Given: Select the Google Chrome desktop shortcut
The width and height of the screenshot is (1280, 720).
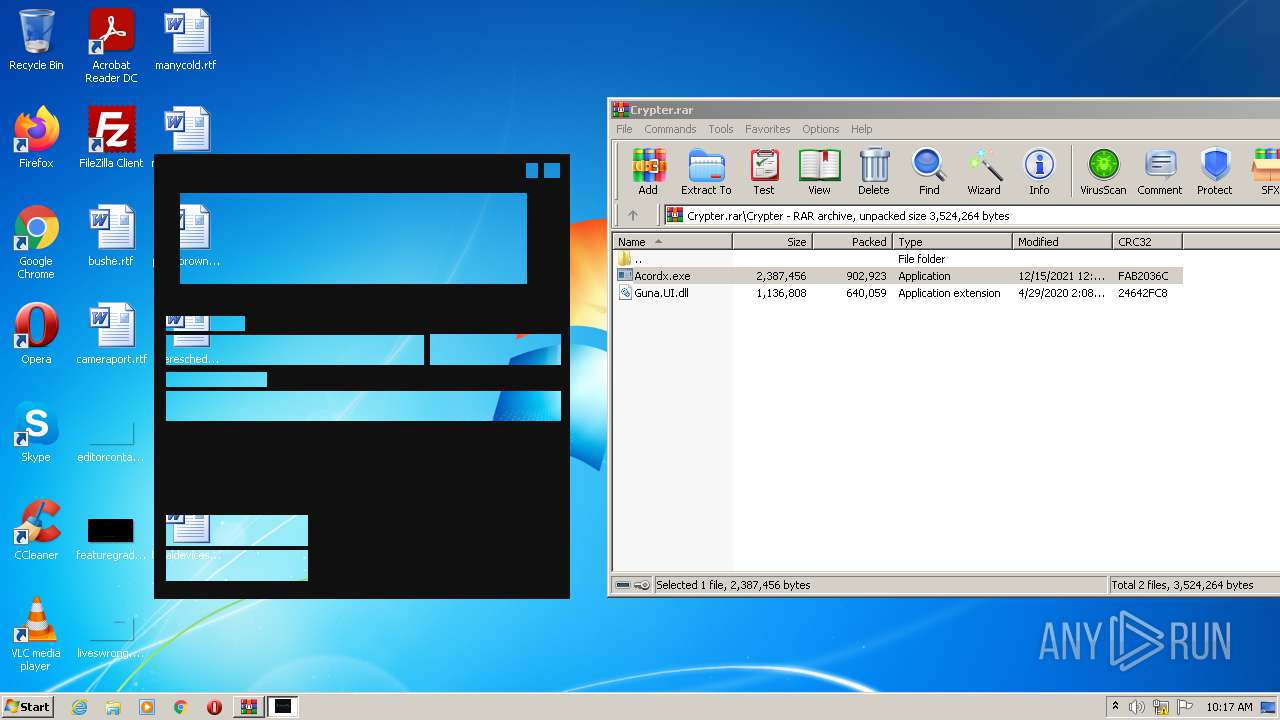Looking at the screenshot, I should pyautogui.click(x=36, y=243).
